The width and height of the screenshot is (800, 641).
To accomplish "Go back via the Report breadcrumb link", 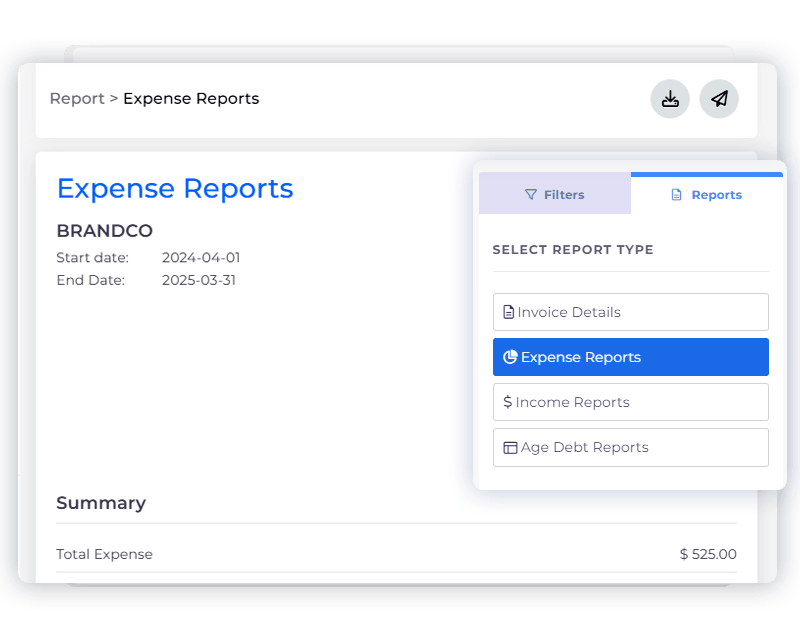I will [77, 98].
